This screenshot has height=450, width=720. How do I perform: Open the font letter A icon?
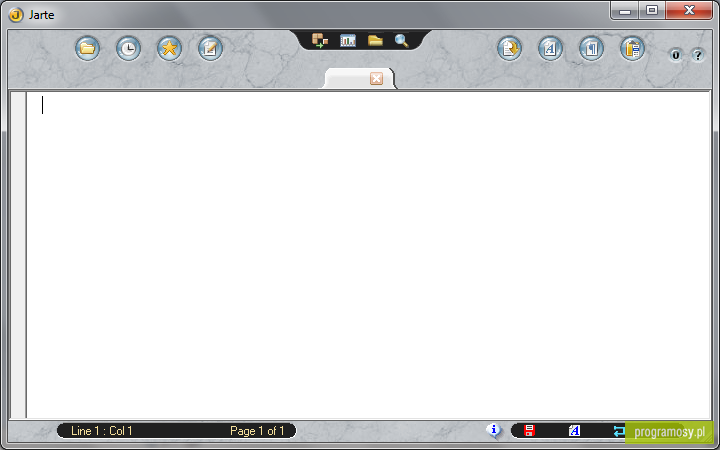[550, 48]
